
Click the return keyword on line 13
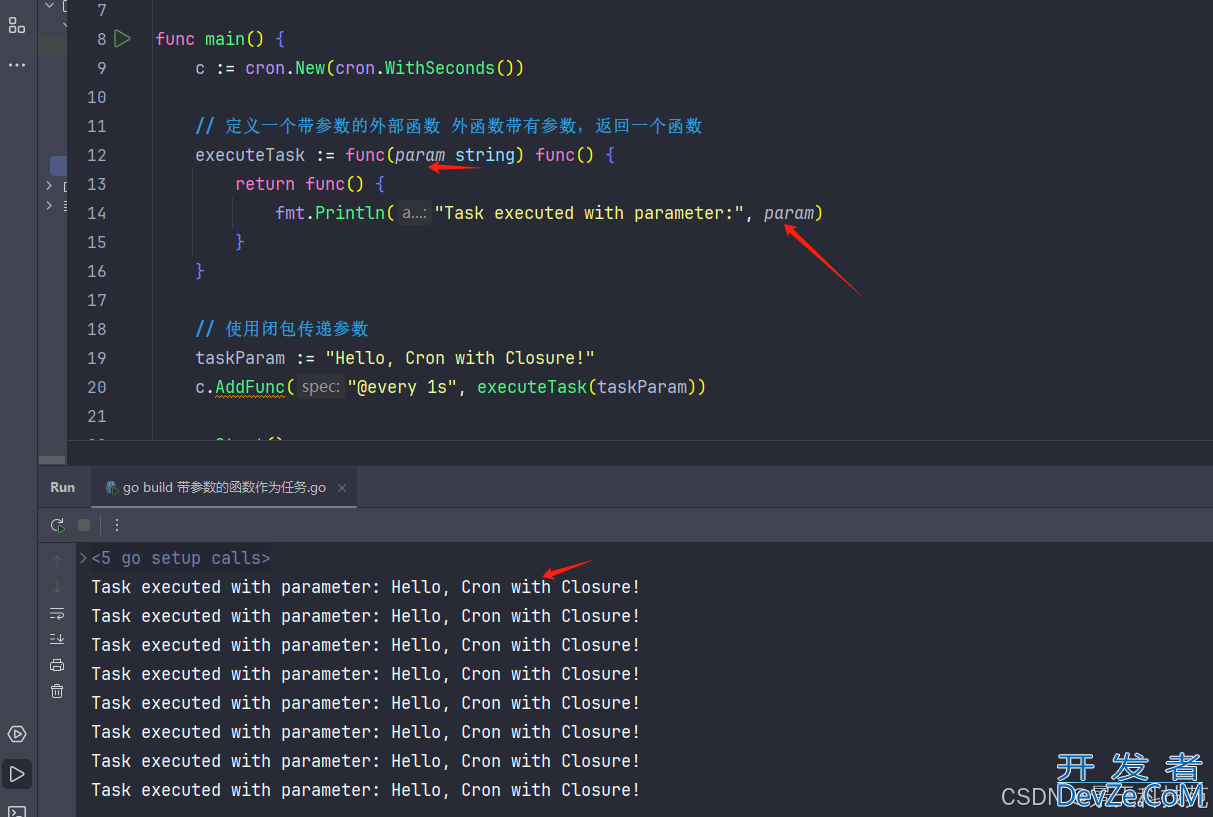(x=265, y=184)
